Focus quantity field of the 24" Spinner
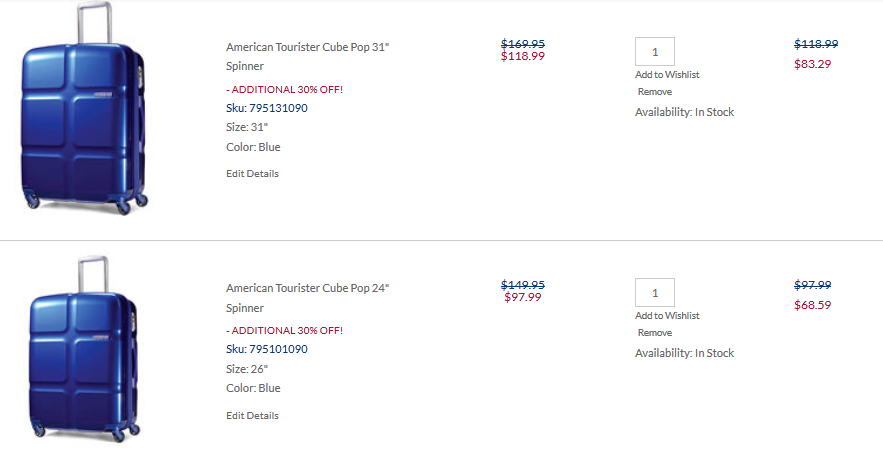 [654, 293]
